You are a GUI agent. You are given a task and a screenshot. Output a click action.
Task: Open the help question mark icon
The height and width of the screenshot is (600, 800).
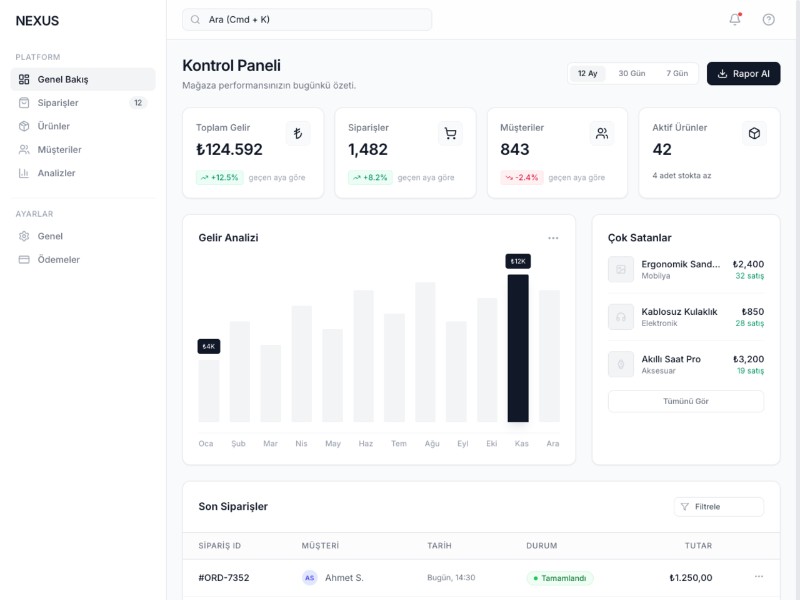pyautogui.click(x=768, y=19)
